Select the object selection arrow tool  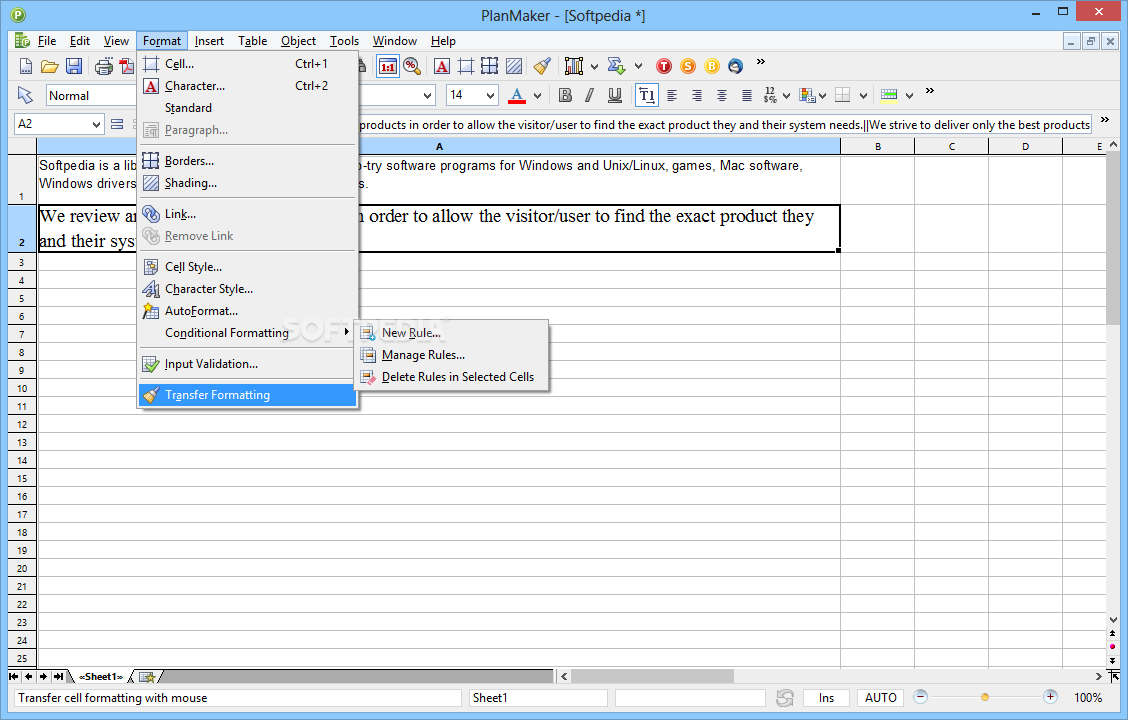25,95
